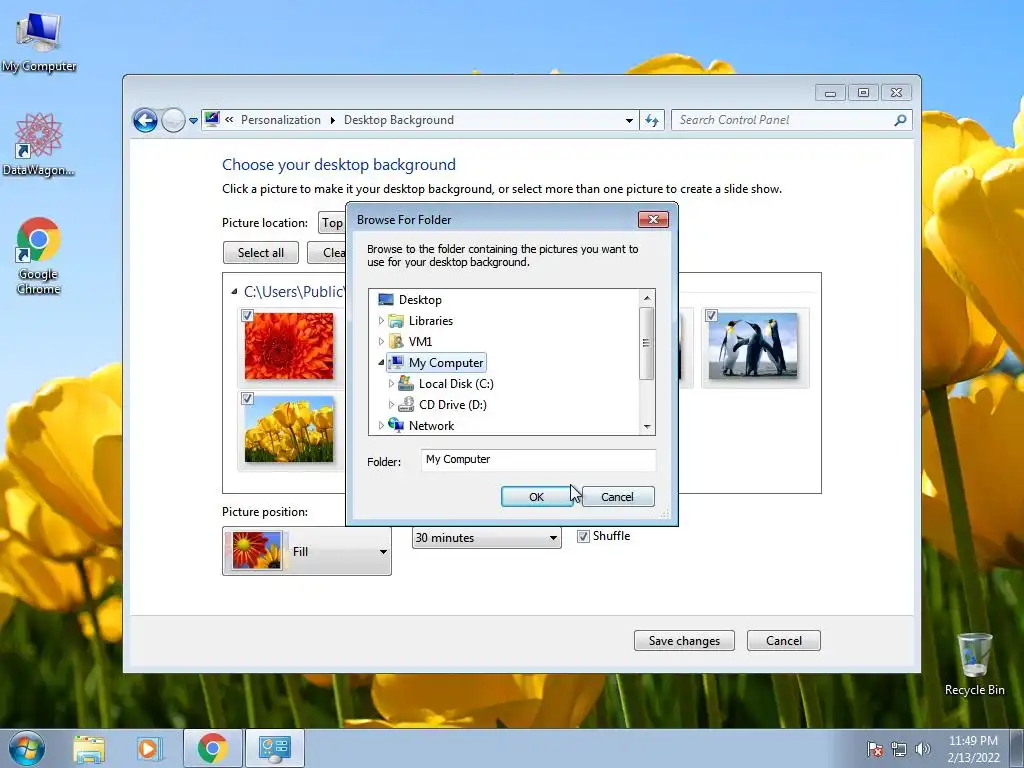
Task: Click Personalization in the breadcrumb
Action: coord(281,120)
